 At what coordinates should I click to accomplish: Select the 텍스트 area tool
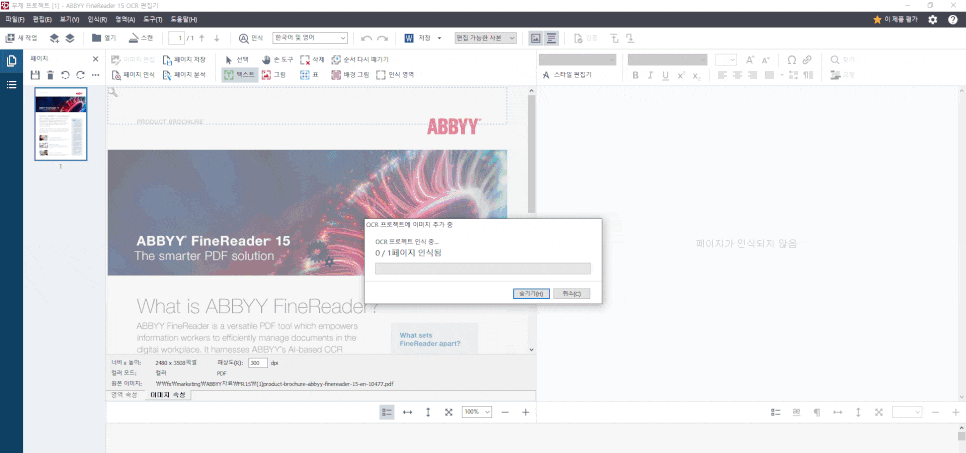point(240,75)
